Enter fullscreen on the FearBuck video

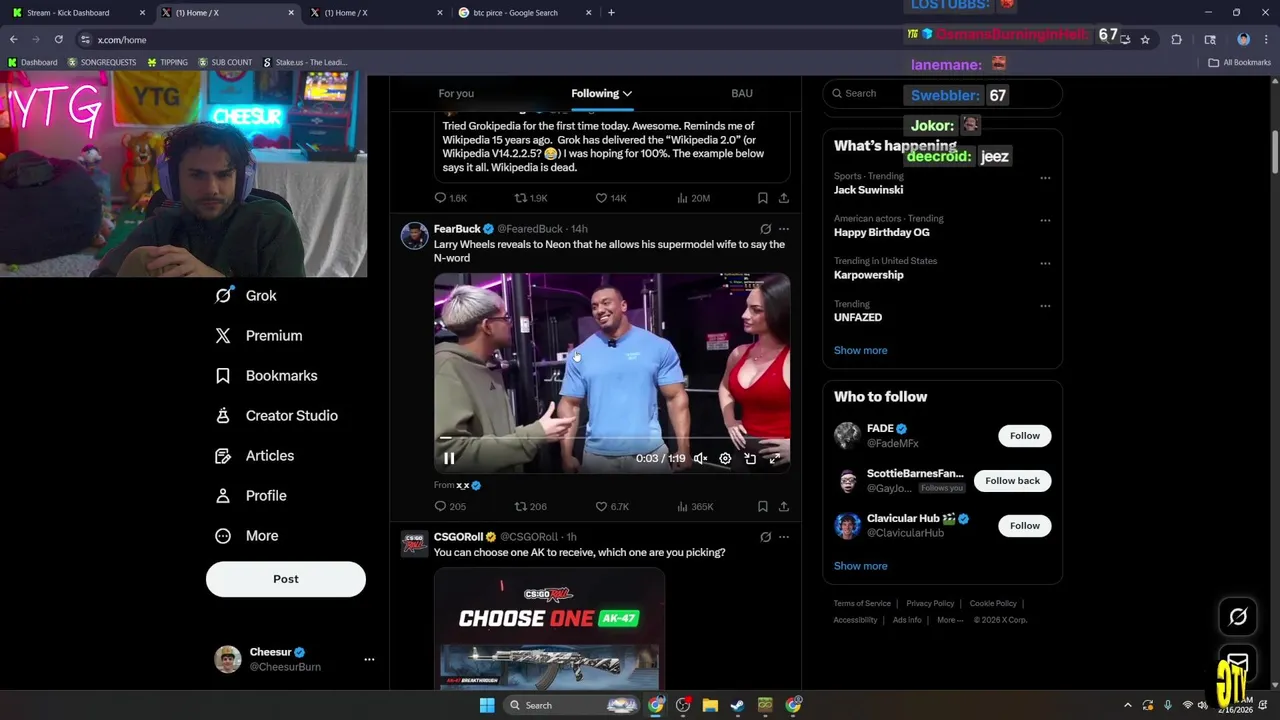pyautogui.click(x=775, y=458)
